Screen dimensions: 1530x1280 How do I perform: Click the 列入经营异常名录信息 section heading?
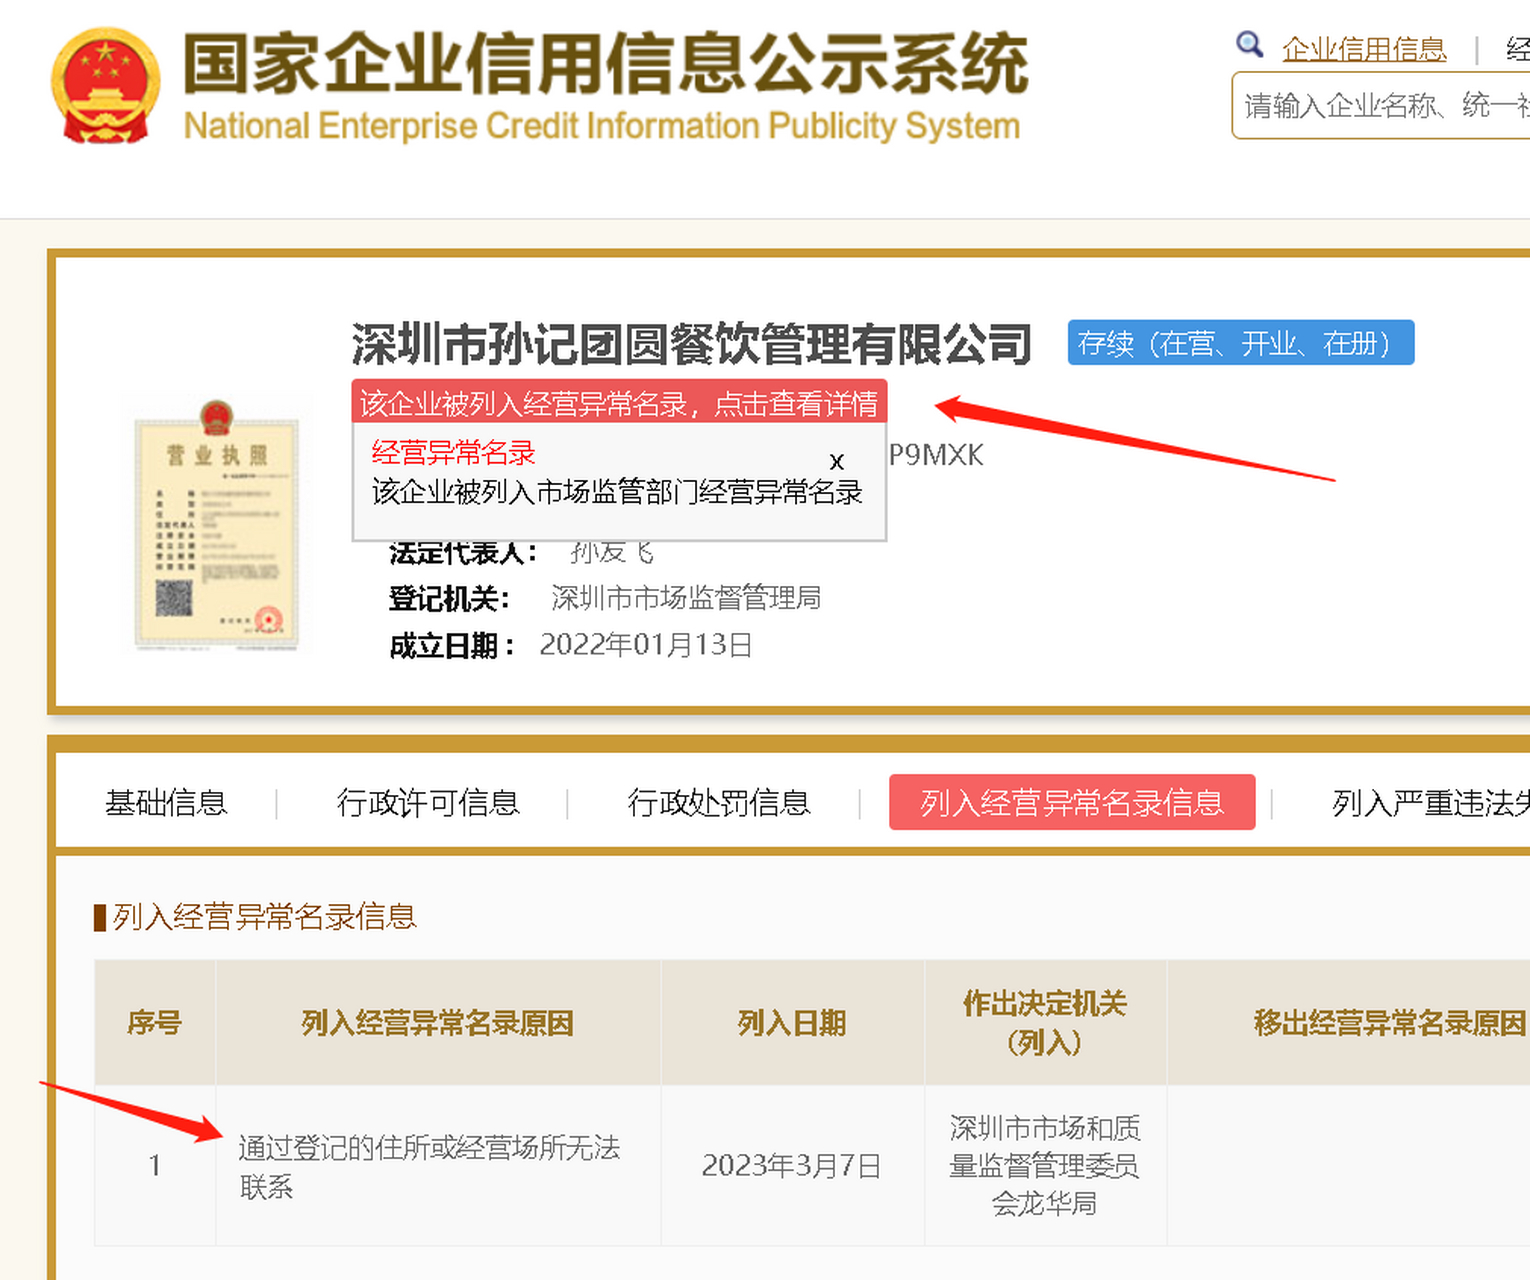pyautogui.click(x=264, y=916)
